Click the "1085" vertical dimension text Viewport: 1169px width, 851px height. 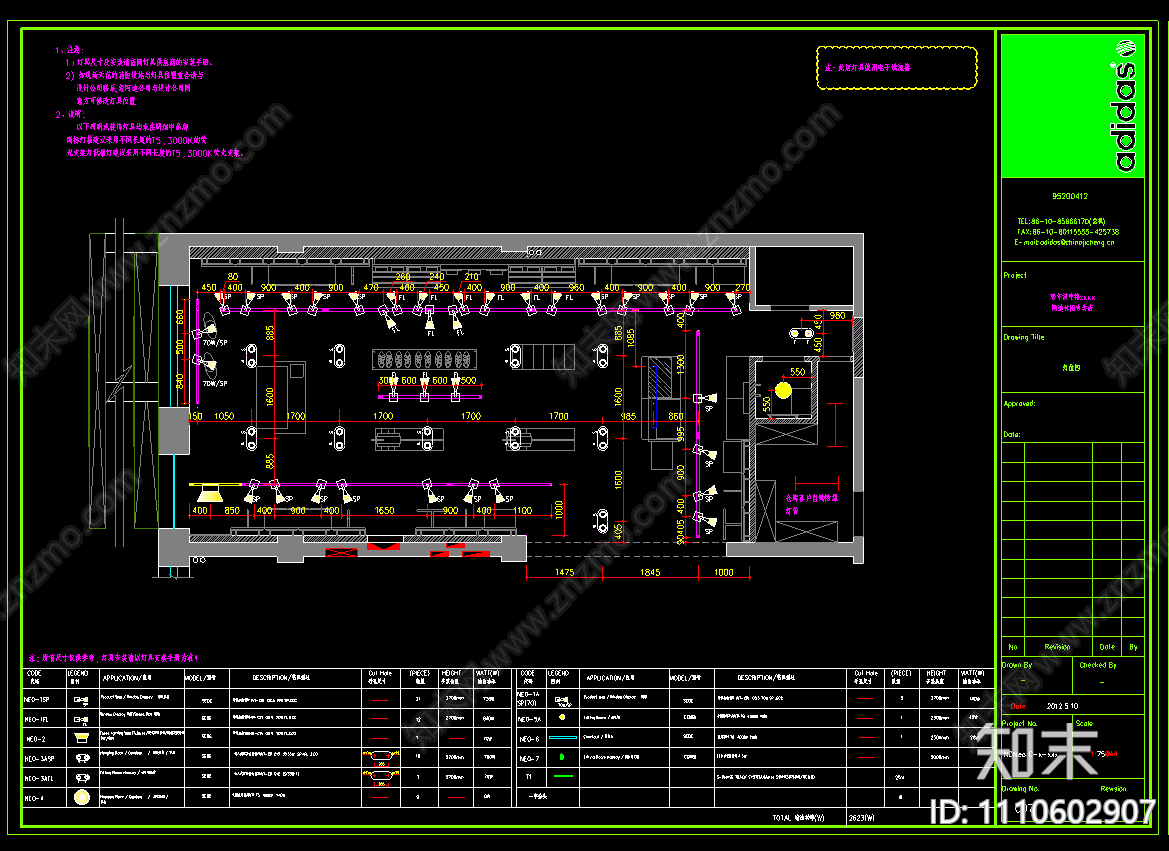(631, 338)
